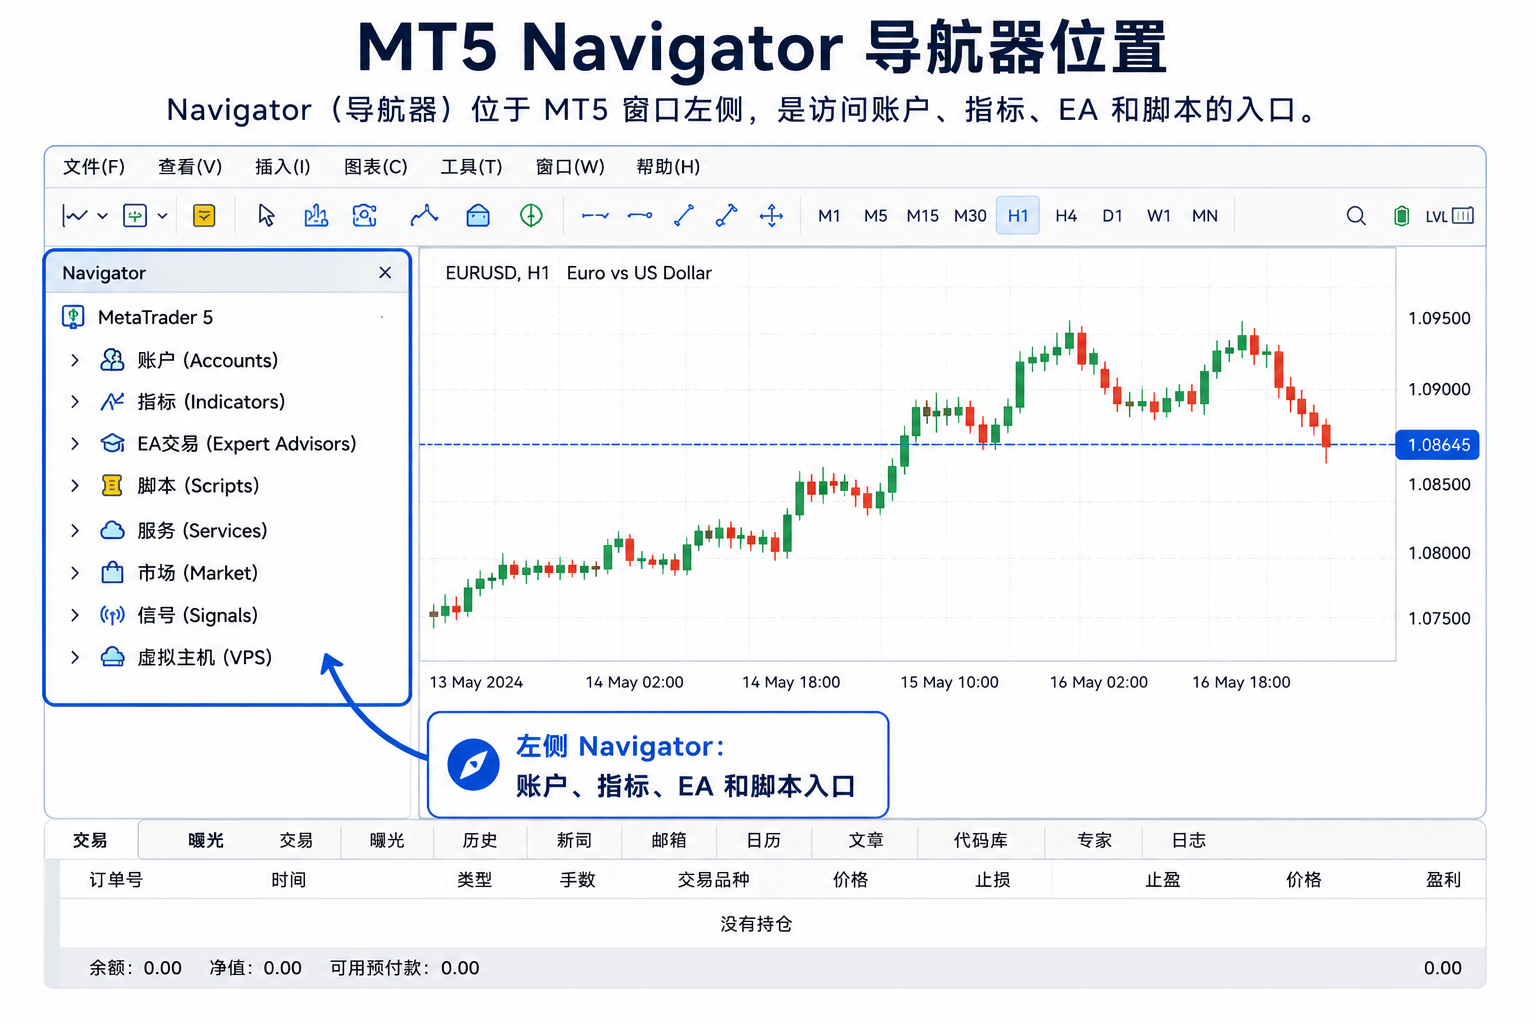Open the 工具(T) menu
This screenshot has height=1024, width=1536.
(x=471, y=167)
